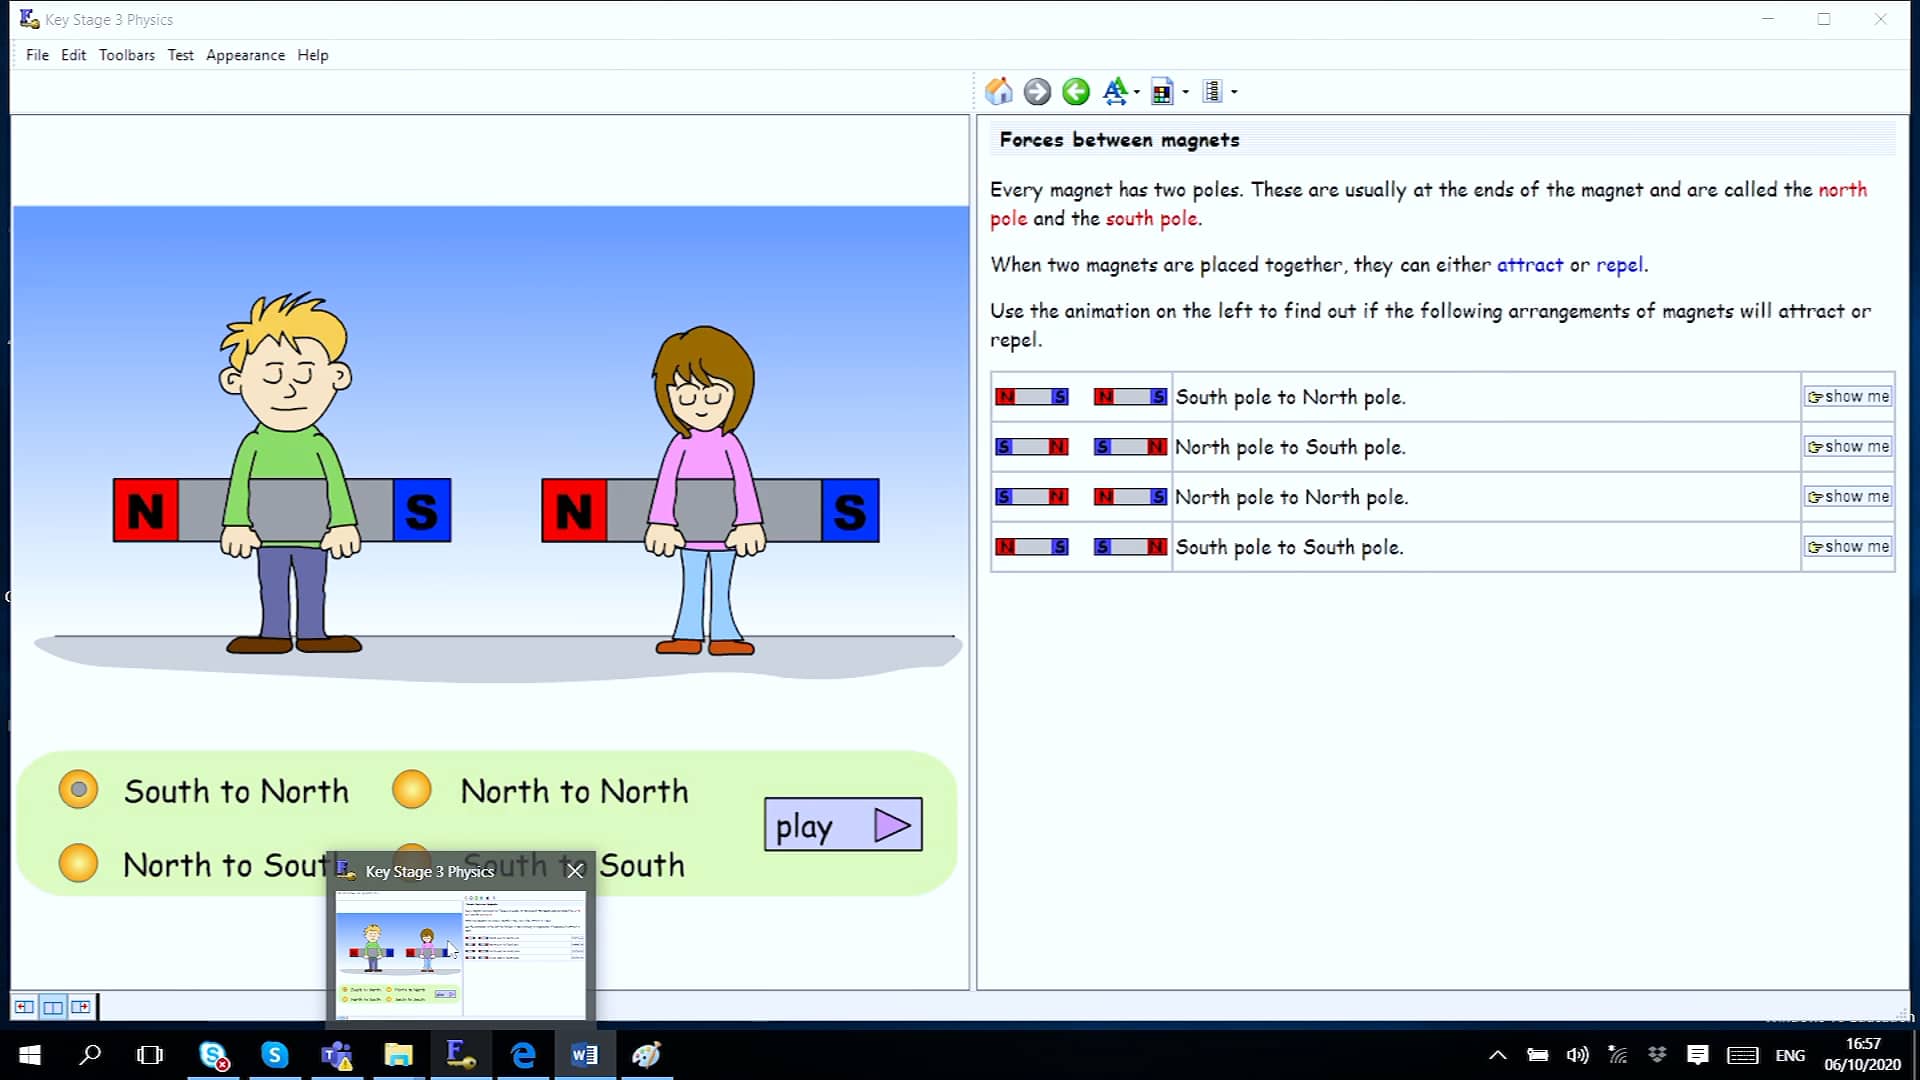The image size is (1920, 1080).
Task: Open Microsoft Word from the taskbar
Action: (x=584, y=1055)
